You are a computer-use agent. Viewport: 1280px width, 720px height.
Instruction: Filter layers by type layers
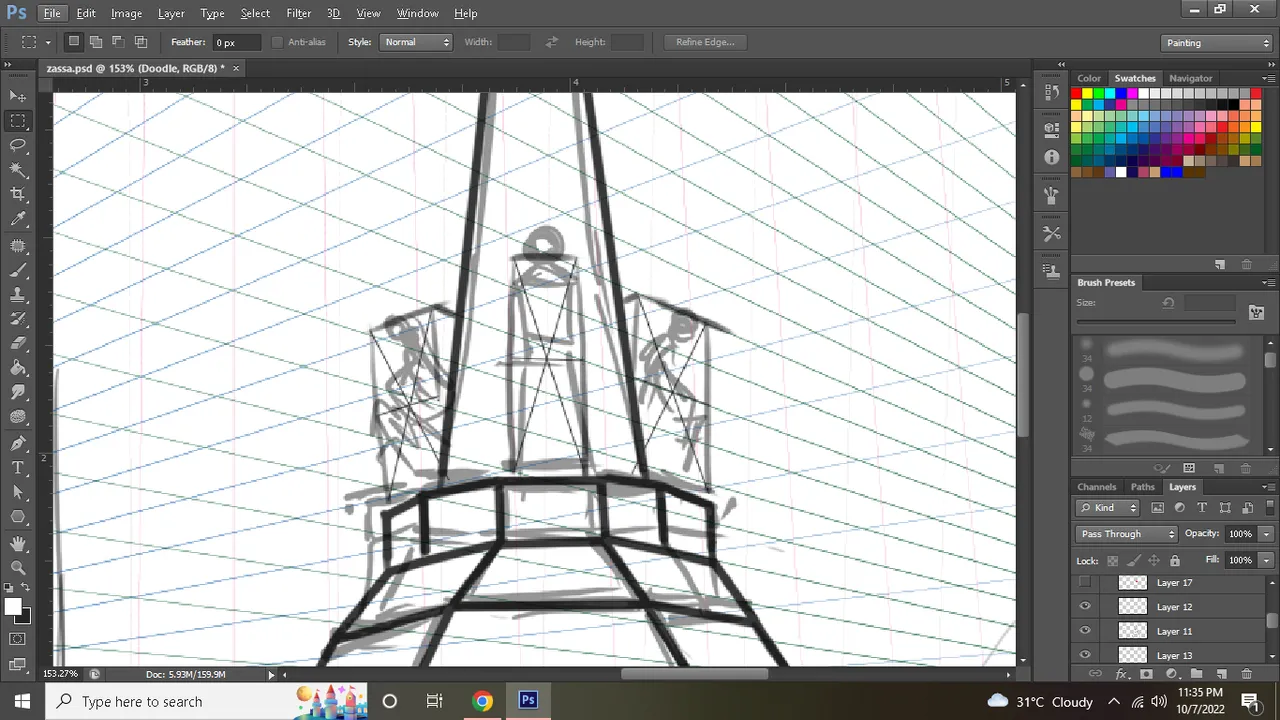point(1202,508)
